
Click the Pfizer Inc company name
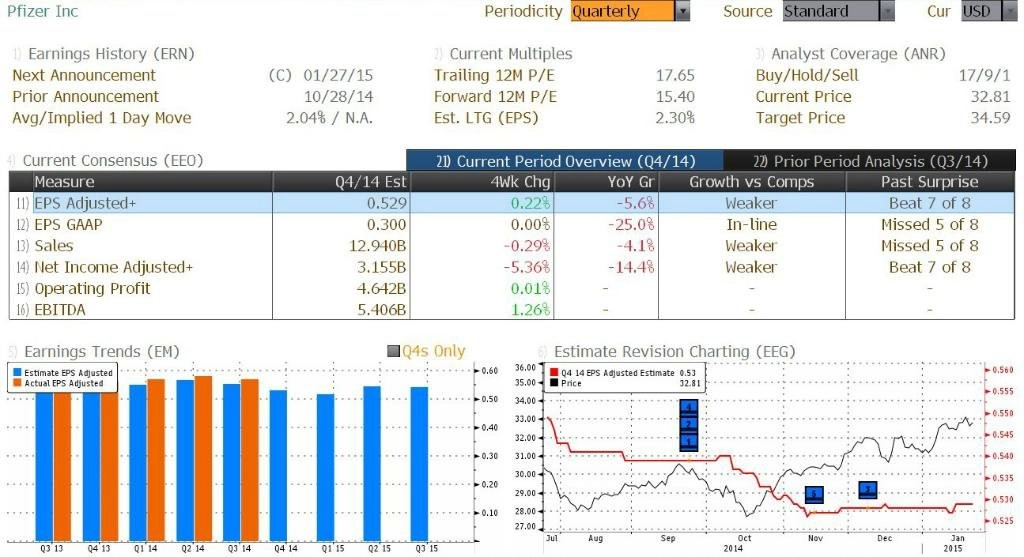point(42,11)
